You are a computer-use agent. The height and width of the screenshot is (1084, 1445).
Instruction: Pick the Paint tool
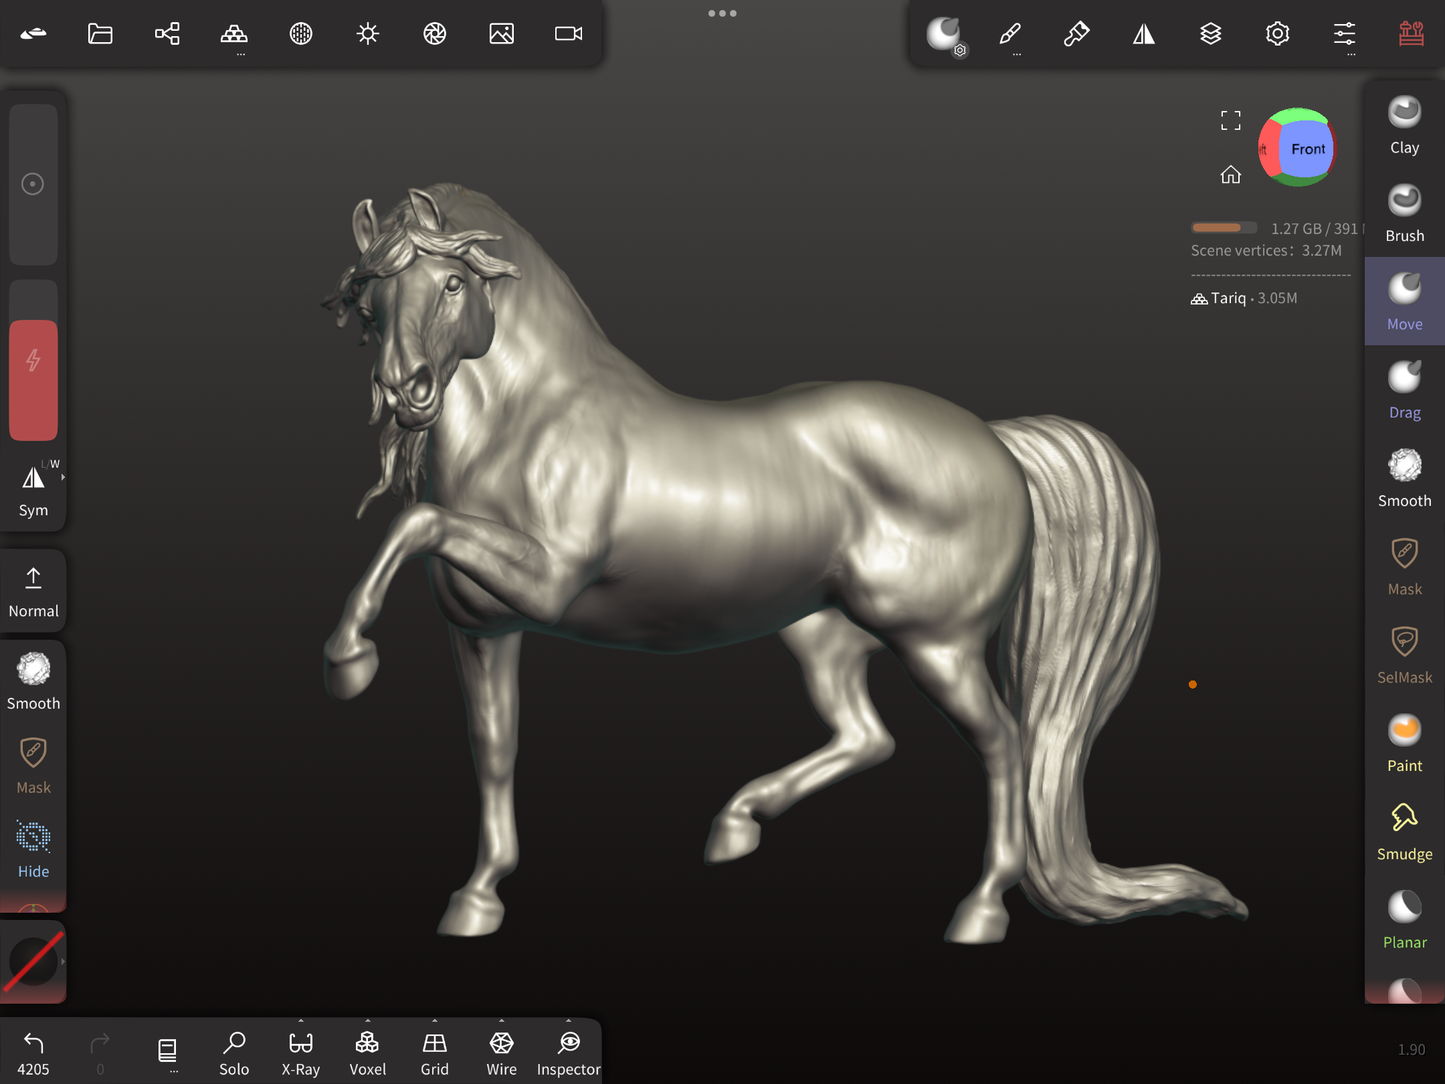[x=1404, y=744]
